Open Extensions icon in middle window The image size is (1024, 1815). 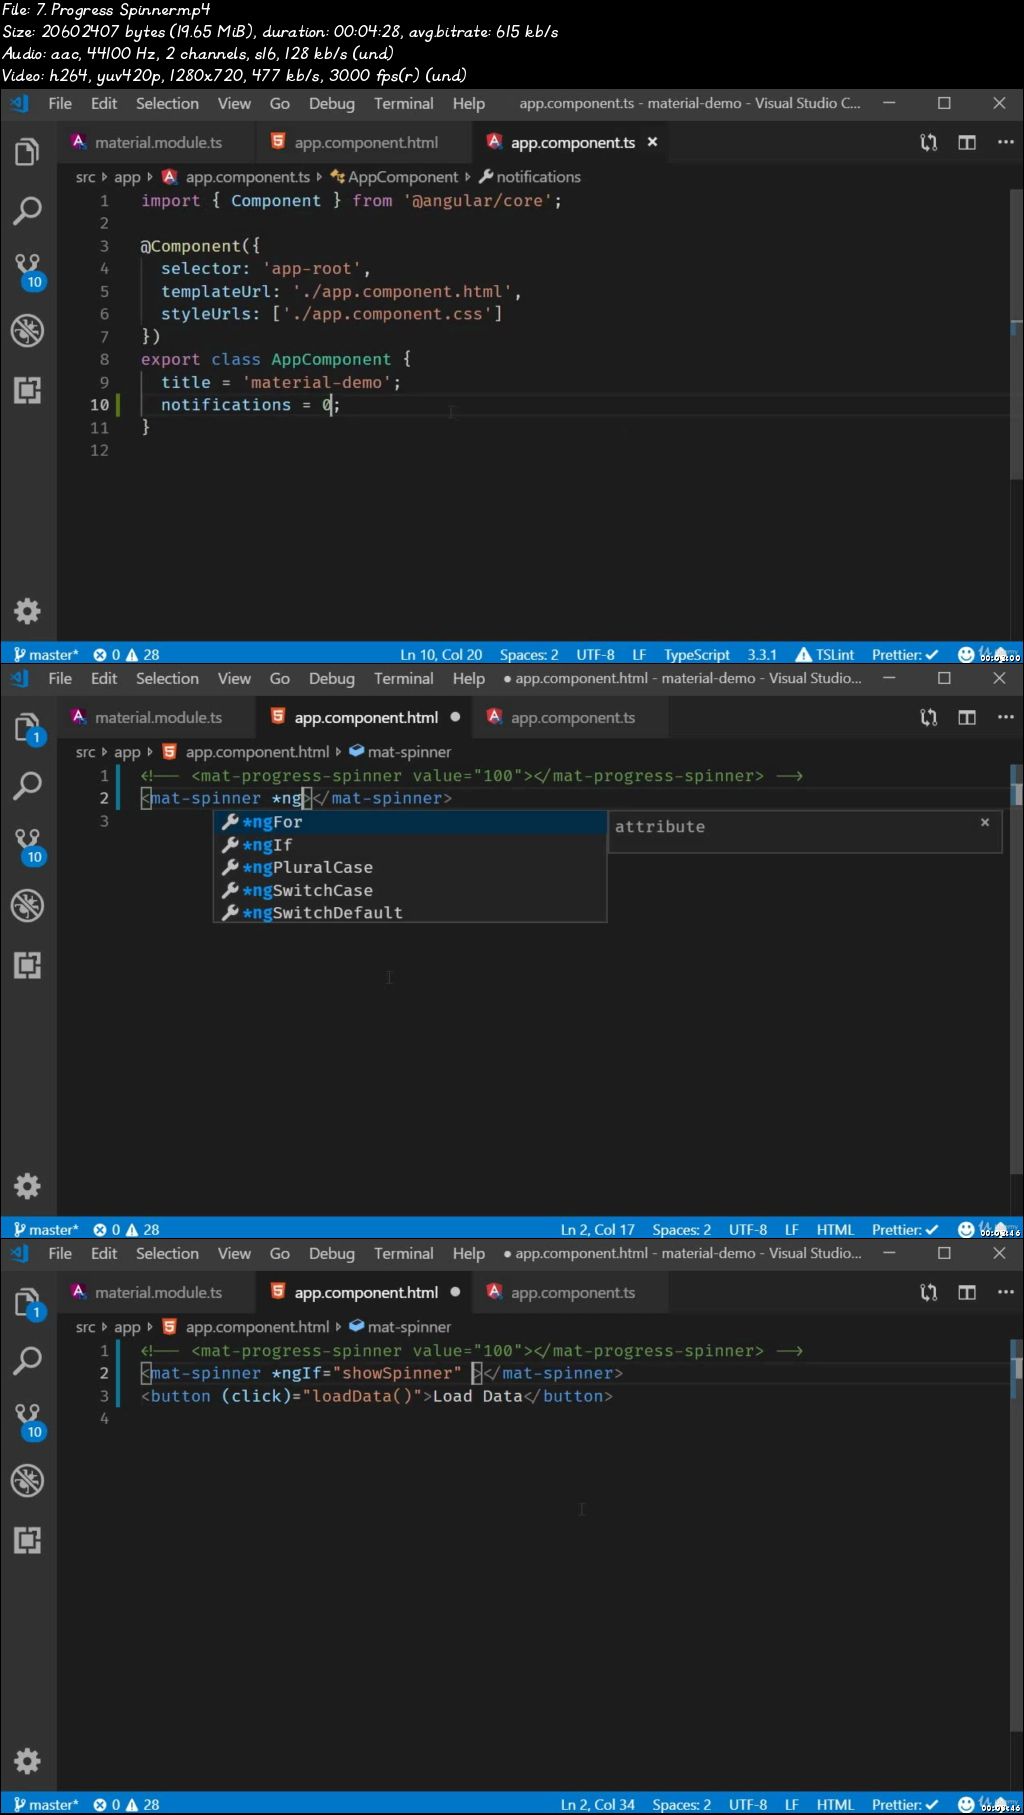[x=27, y=965]
